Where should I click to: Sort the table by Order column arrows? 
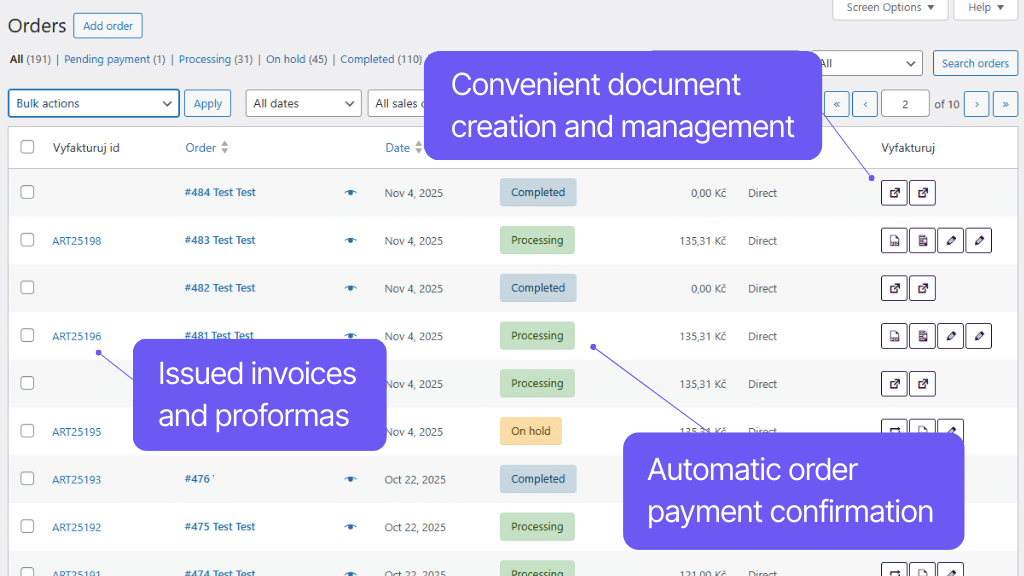coord(225,148)
